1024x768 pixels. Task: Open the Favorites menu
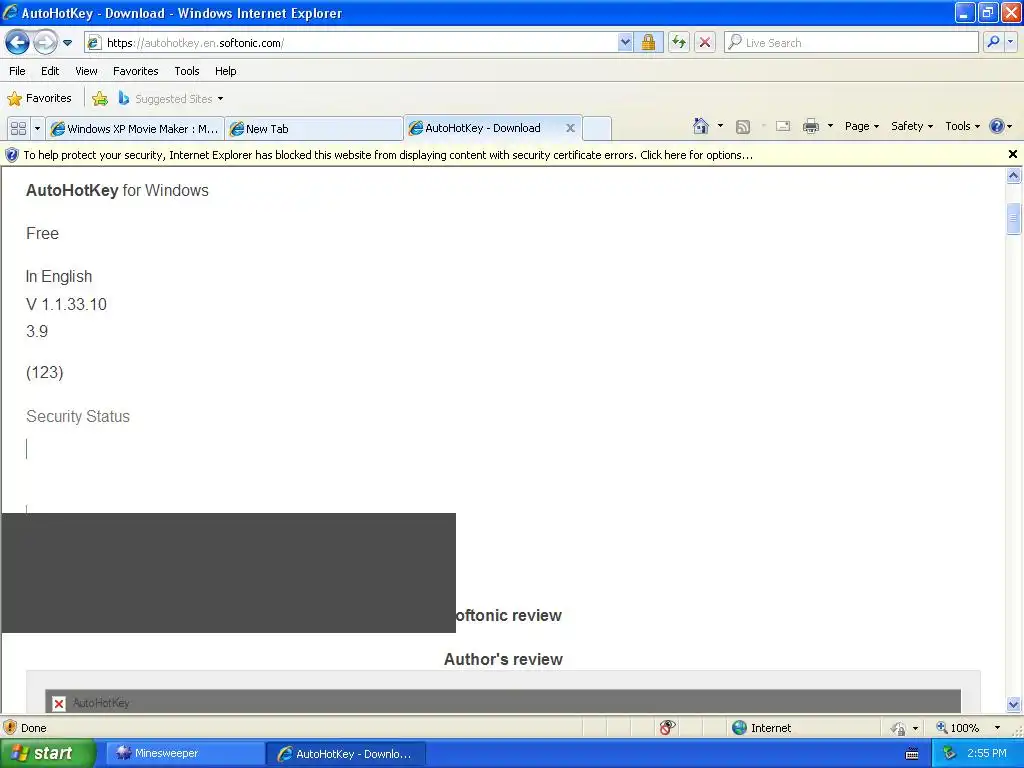pyautogui.click(x=135, y=71)
